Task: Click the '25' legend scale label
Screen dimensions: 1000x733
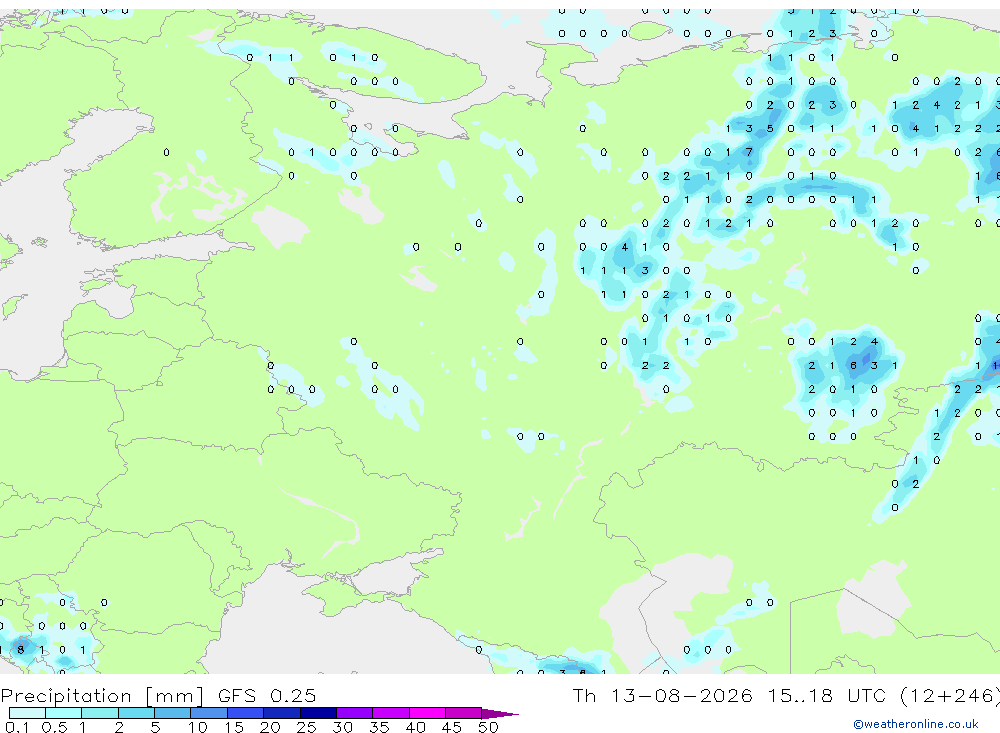Action: coord(306,727)
